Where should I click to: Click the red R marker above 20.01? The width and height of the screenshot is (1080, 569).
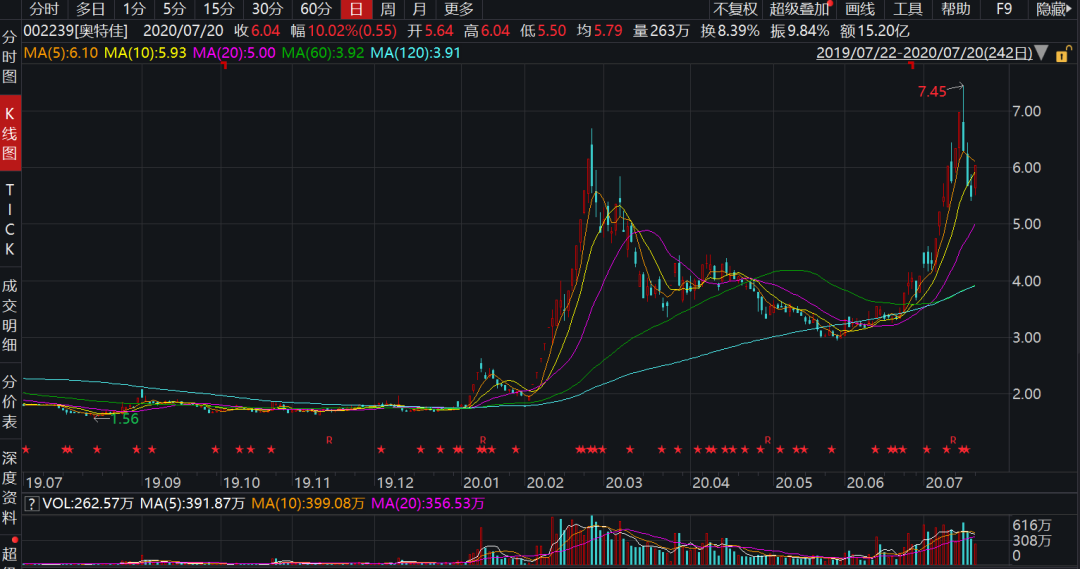click(483, 439)
